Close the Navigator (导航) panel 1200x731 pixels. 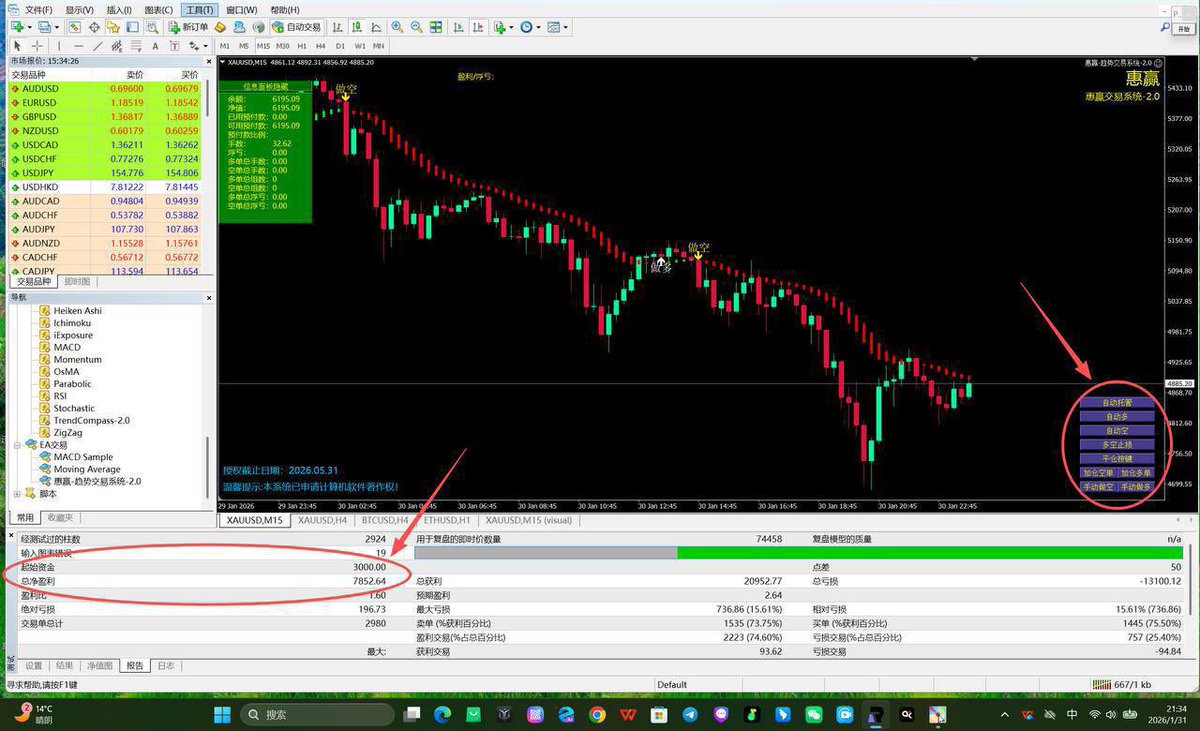tap(208, 297)
